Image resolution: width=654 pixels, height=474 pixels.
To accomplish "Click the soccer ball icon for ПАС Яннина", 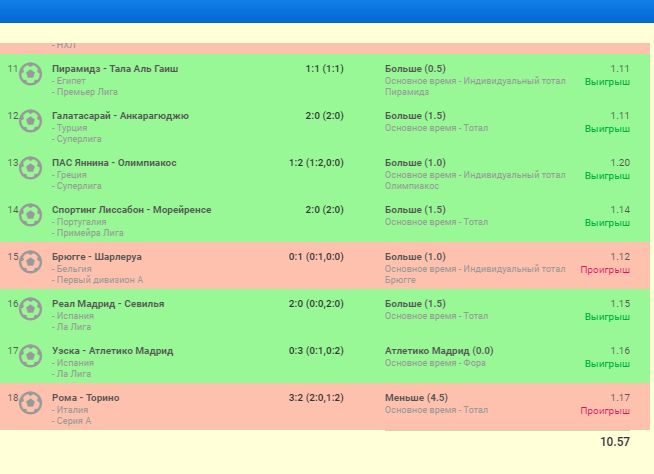I will tap(30, 168).
